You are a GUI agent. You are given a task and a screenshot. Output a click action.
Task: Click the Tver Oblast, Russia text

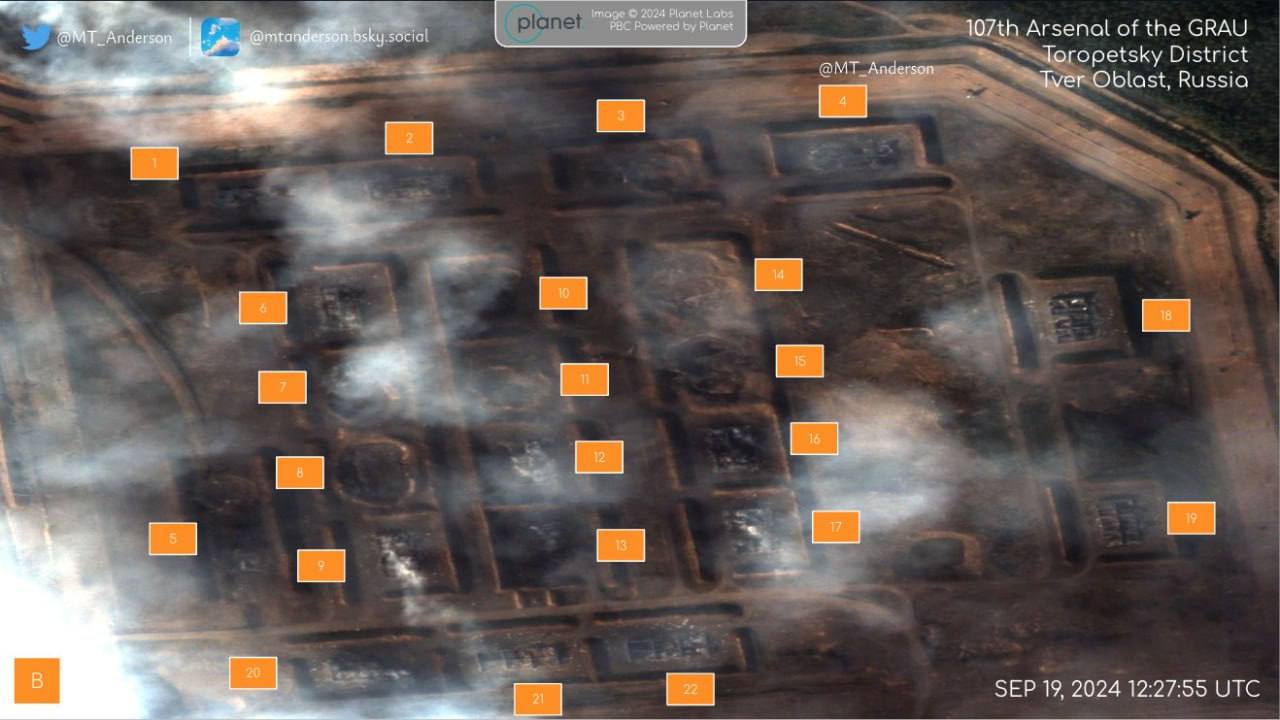1143,80
